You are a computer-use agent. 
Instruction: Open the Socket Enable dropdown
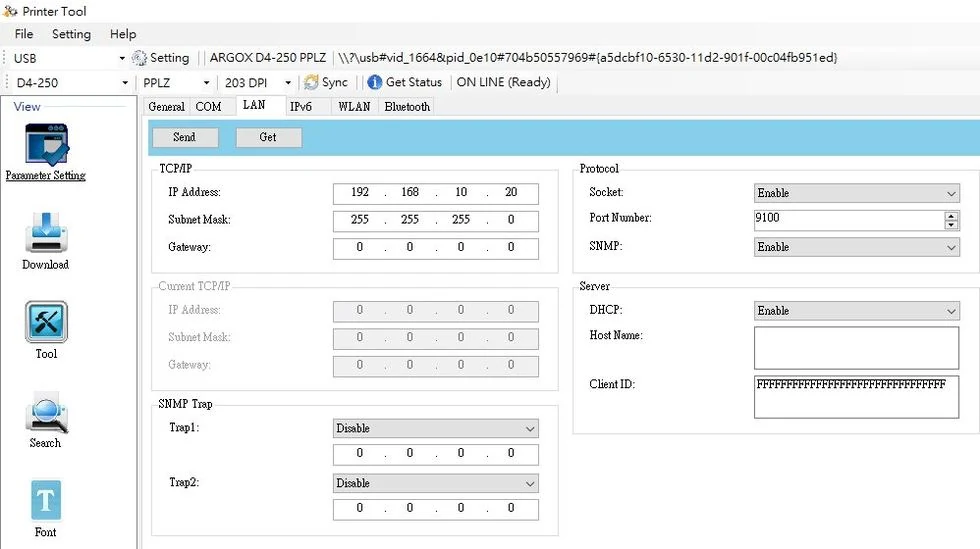pyautogui.click(x=856, y=193)
